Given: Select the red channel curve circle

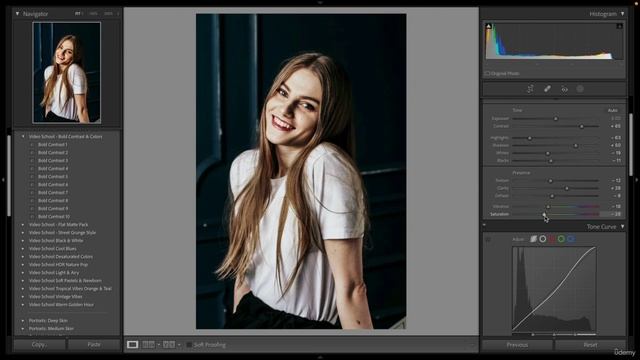Looking at the screenshot, I should 552,239.
